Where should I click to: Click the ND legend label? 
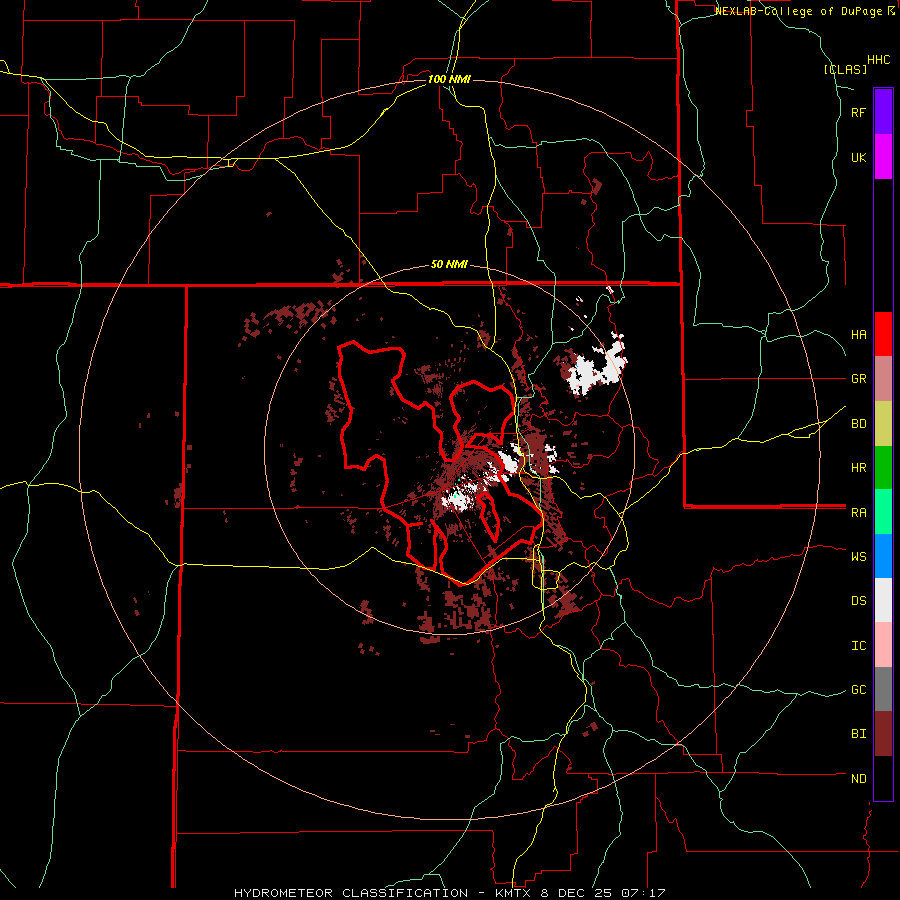click(x=858, y=779)
